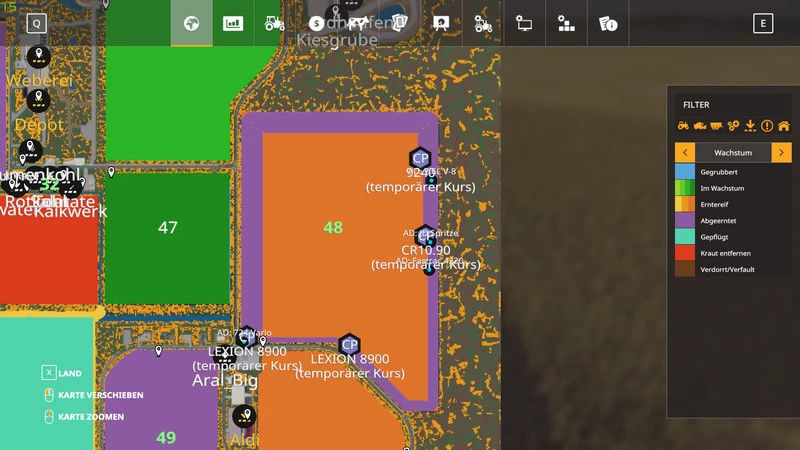
Task: Click the Wachstum filter selector label
Action: pos(733,153)
